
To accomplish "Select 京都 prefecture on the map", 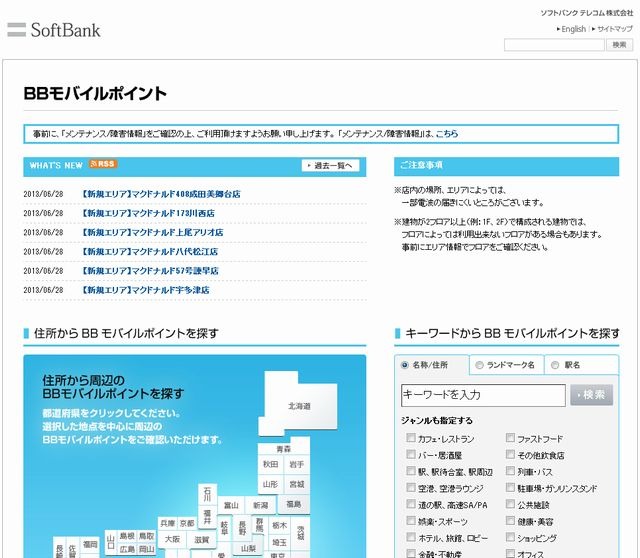I will [187, 523].
